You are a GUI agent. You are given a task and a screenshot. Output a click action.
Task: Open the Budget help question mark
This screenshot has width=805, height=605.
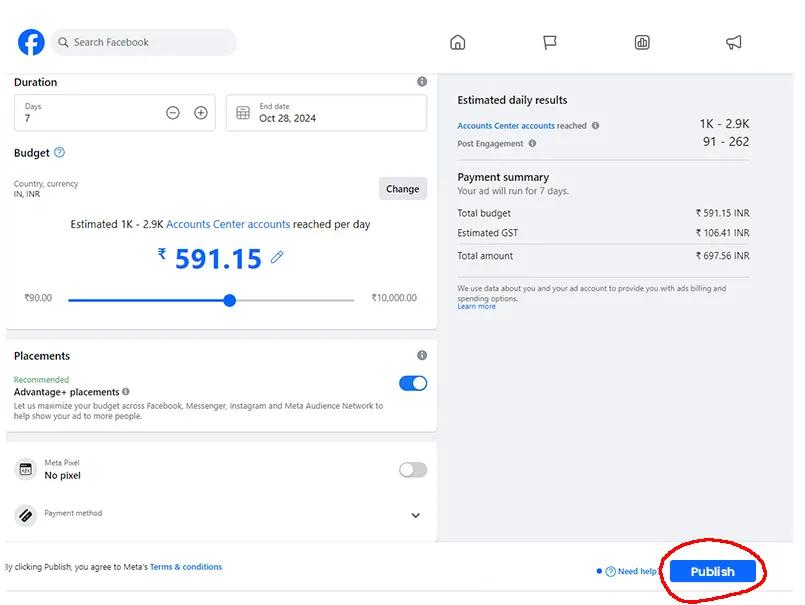(61, 152)
